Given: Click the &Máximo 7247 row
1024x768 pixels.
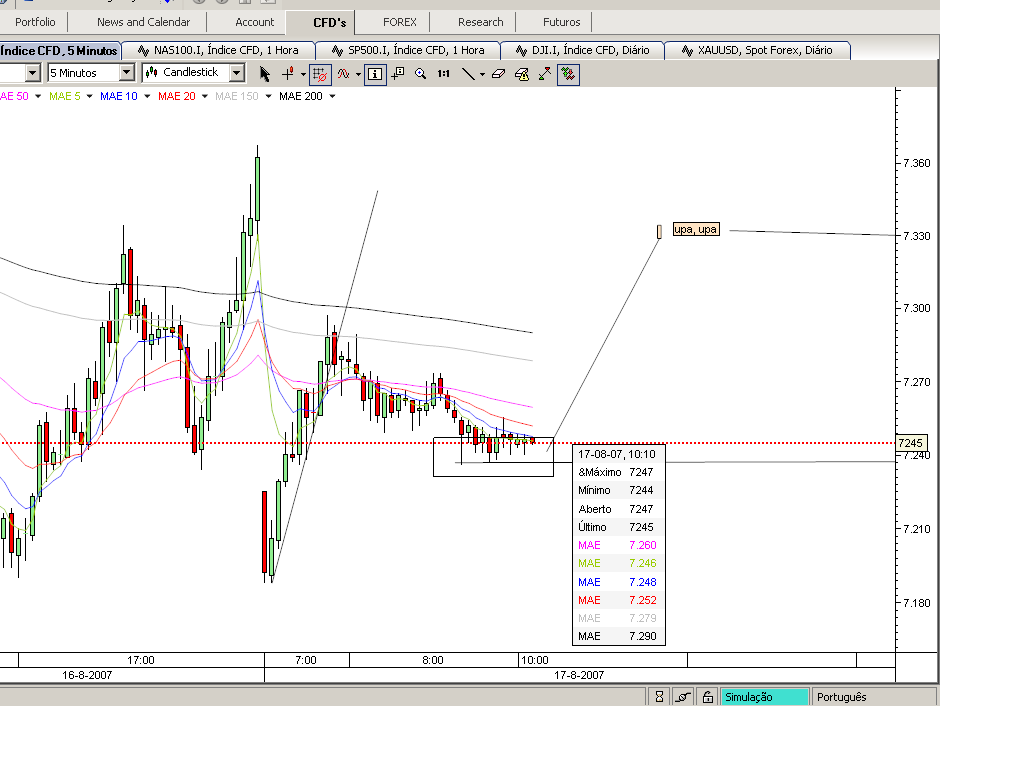Looking at the screenshot, I should pos(617,472).
